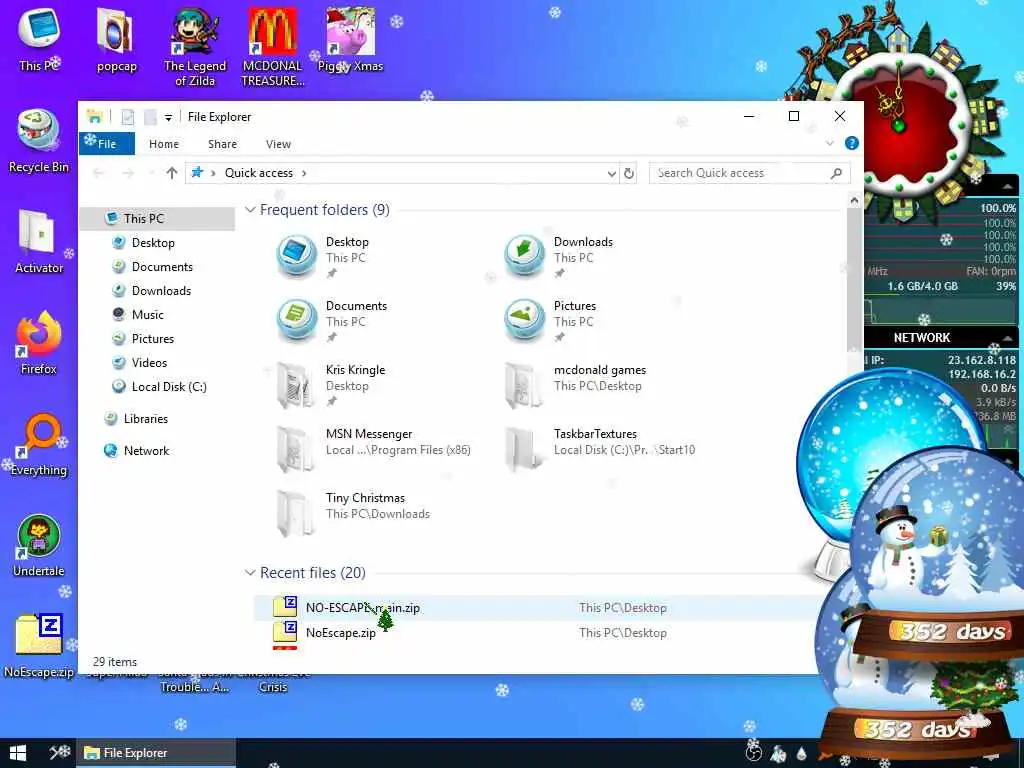Open Customize Quick Access Toolbar dropdown
Viewport: 1024px width, 768px height.
pos(168,118)
